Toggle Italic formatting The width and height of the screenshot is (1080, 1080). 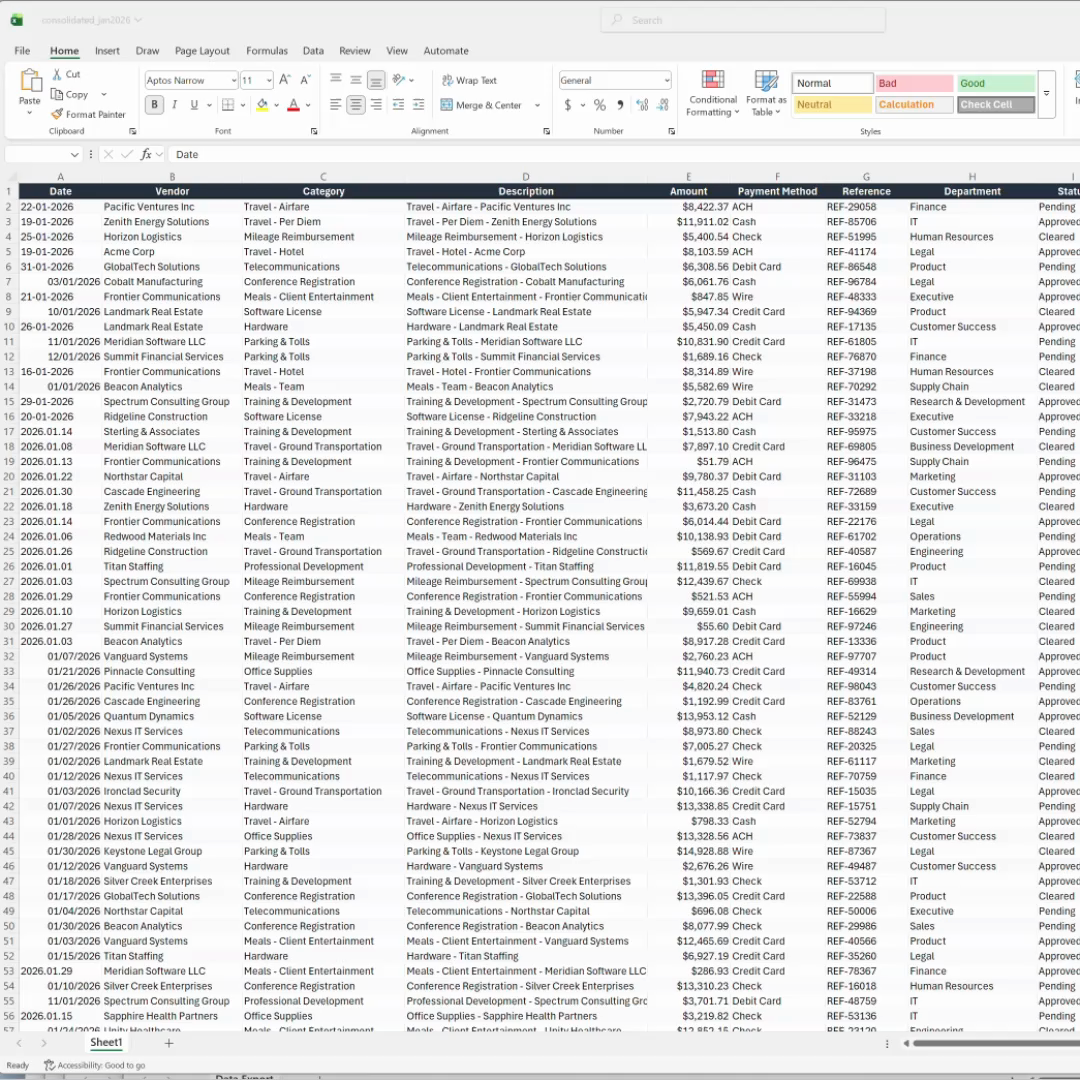[174, 105]
